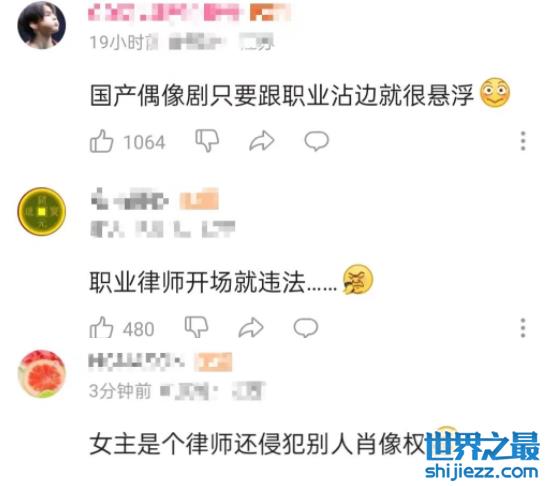Share the 职业律师开场就违法 comment
Viewport: 549px width, 486px height.
click(251, 327)
